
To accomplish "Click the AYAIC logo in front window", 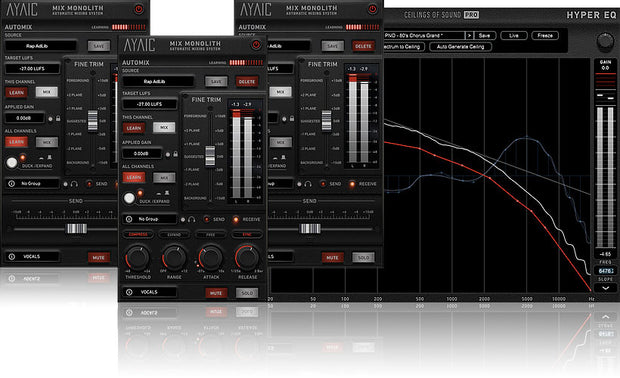I will point(140,45).
